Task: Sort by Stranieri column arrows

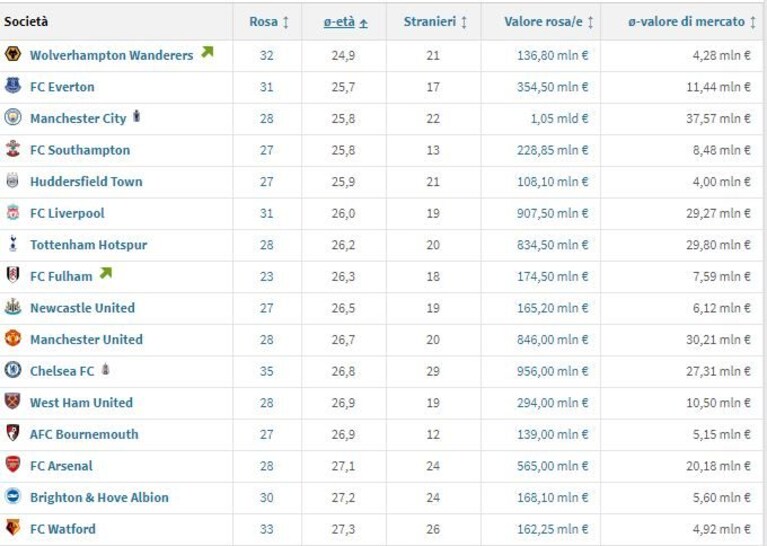Action: (464, 22)
